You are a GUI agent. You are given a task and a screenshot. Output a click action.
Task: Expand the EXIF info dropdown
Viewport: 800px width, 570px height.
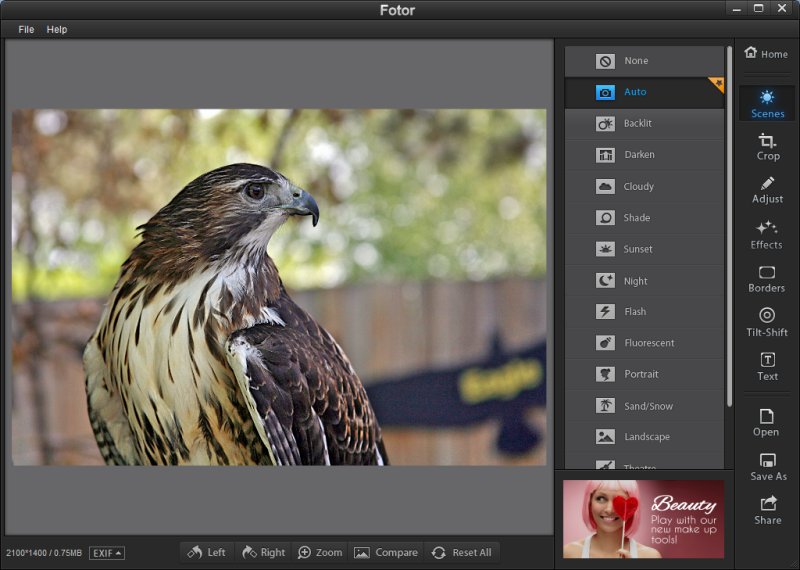(107, 553)
